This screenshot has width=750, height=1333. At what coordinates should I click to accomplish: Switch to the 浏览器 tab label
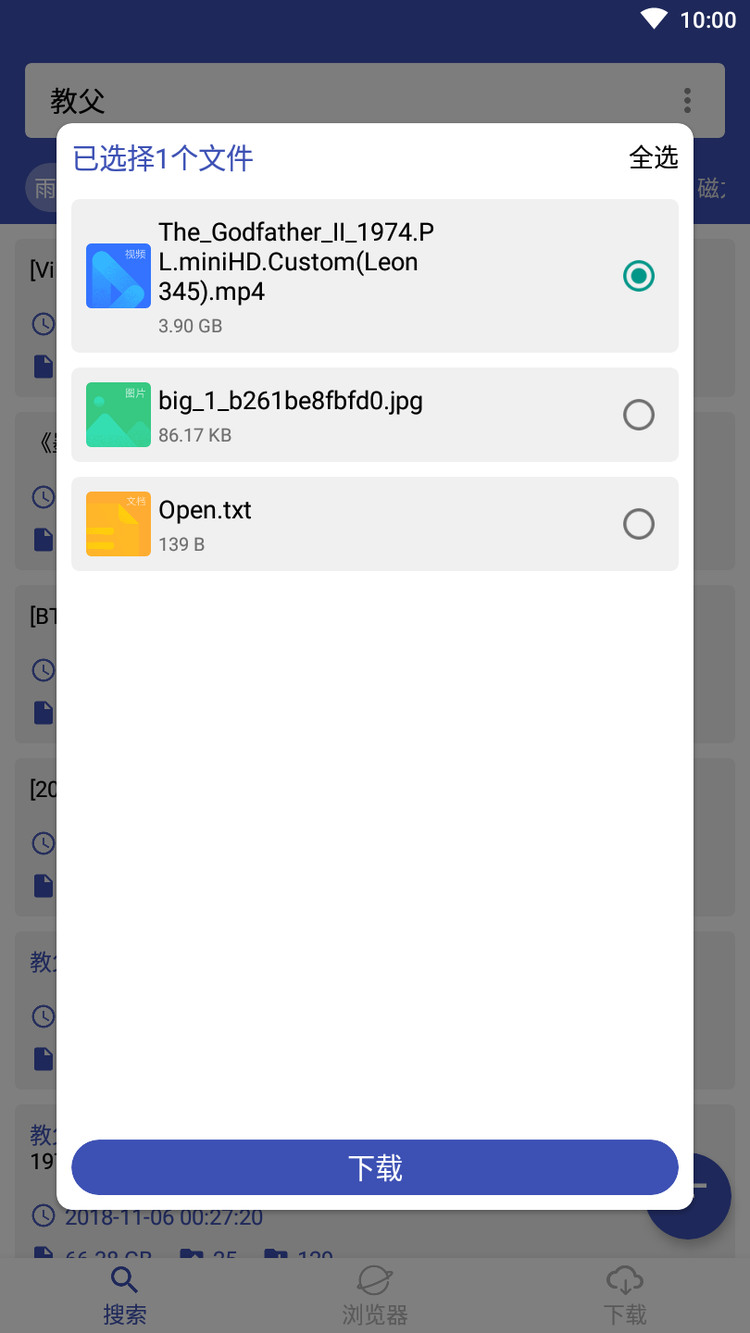click(x=374, y=1314)
